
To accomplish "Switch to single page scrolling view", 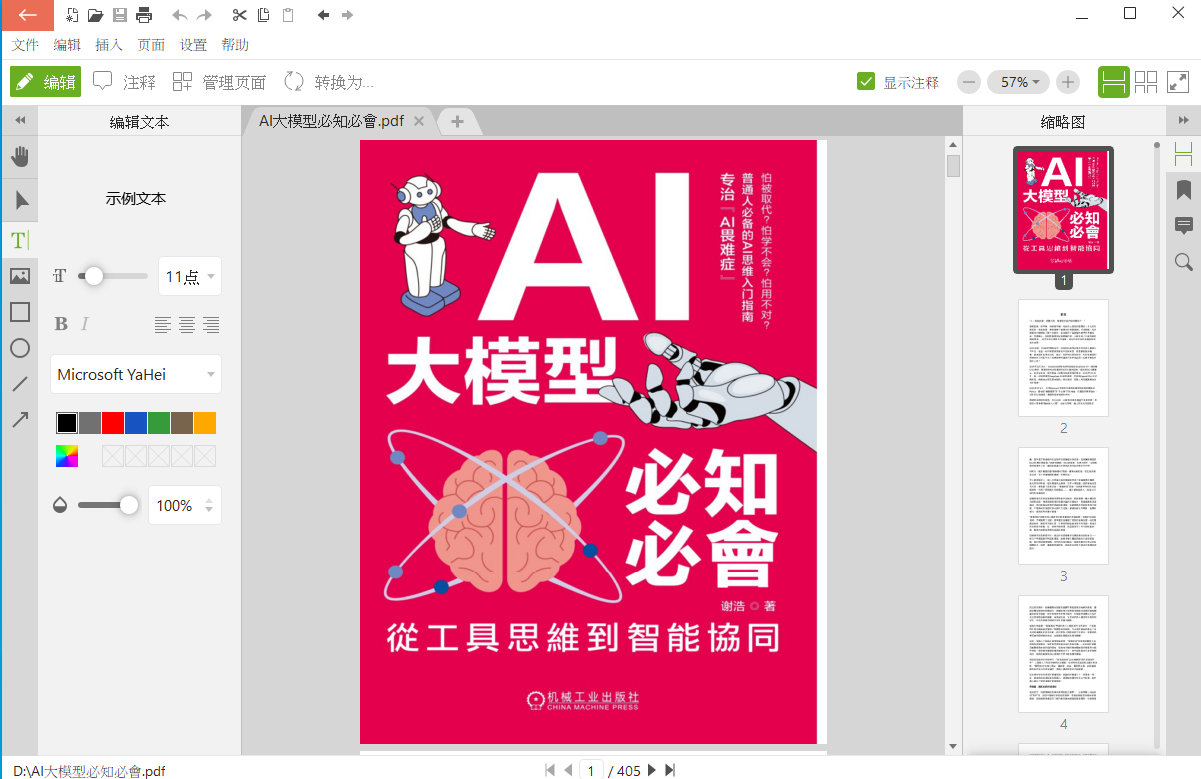I will pyautogui.click(x=1114, y=82).
